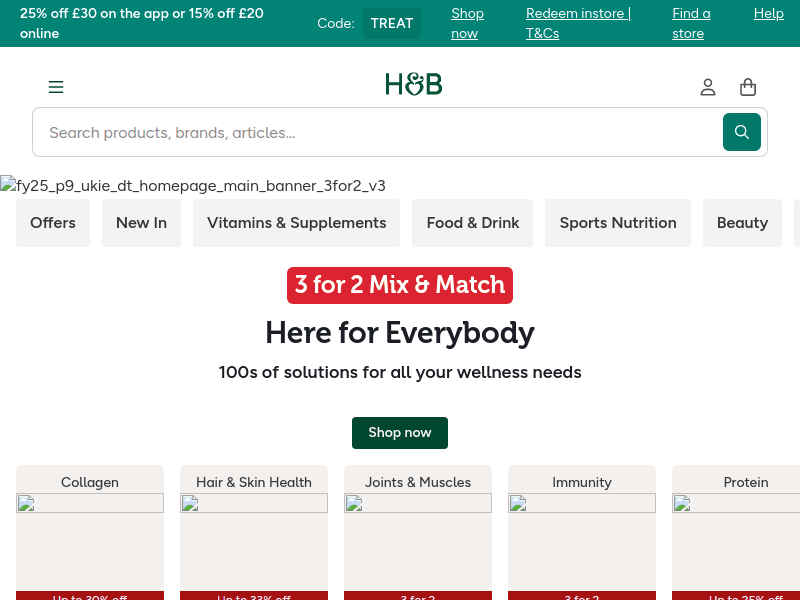Screen dimensions: 800x600
Task: Open the hamburger navigation menu
Action: click(56, 87)
